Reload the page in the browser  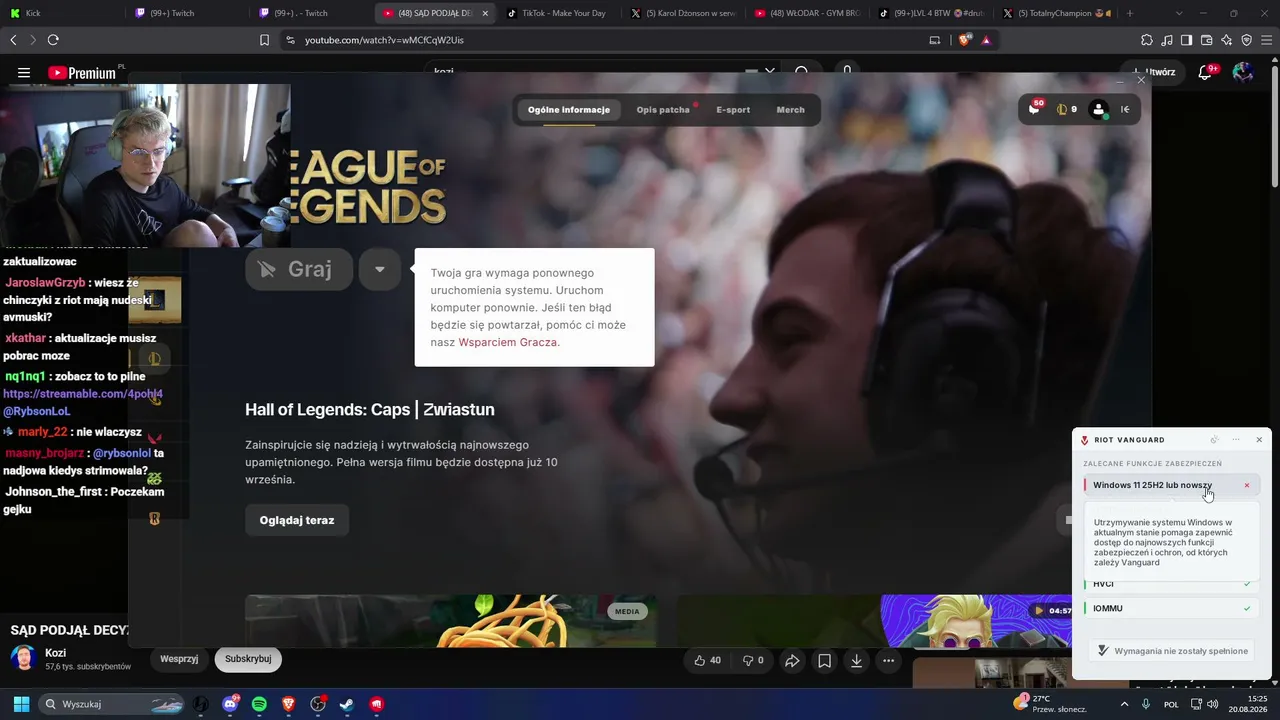pos(53,40)
